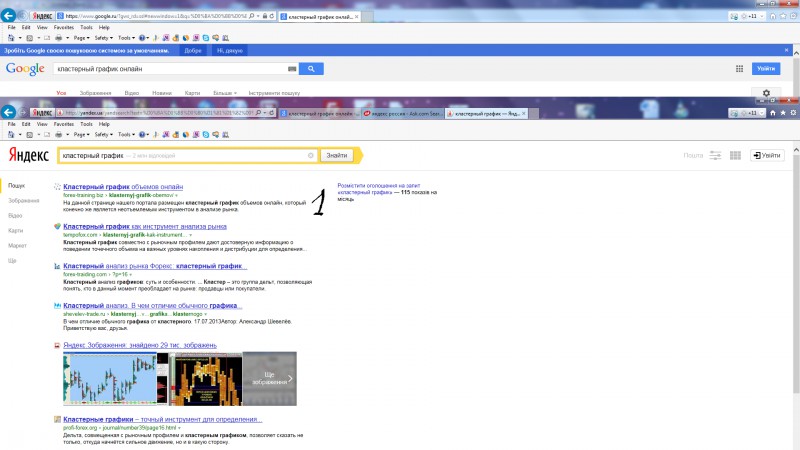Screen dimensions: 800x450
Task: Click Print icon in Yandex window toolbar
Action: click(x=58, y=135)
